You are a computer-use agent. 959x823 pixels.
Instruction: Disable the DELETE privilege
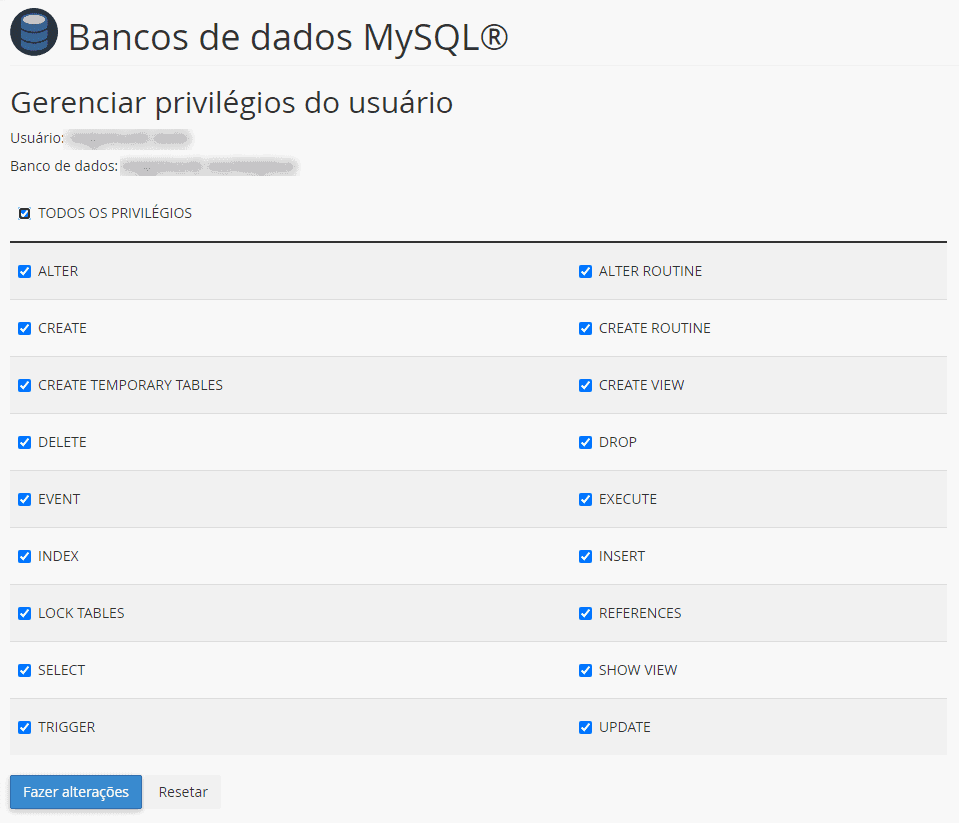tap(24, 442)
